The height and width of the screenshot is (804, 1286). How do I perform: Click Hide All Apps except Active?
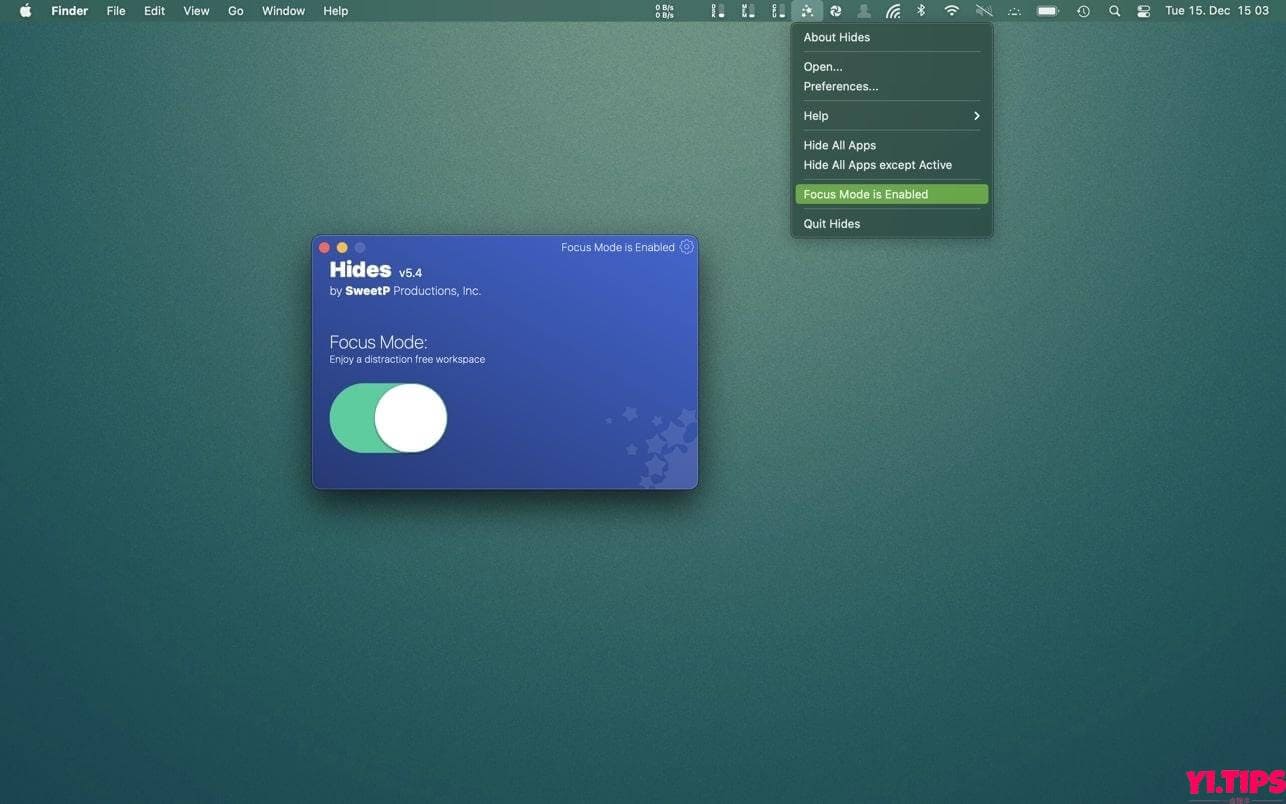[877, 165]
